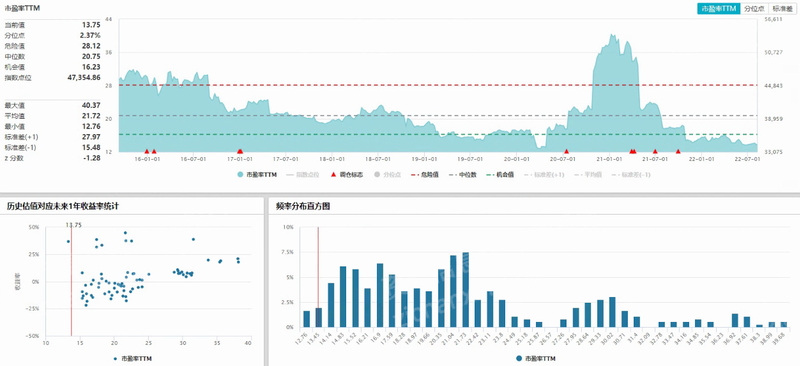This screenshot has width=800, height=366.
Task: Click the Z 分数 value -1.28
Action: click(91, 158)
